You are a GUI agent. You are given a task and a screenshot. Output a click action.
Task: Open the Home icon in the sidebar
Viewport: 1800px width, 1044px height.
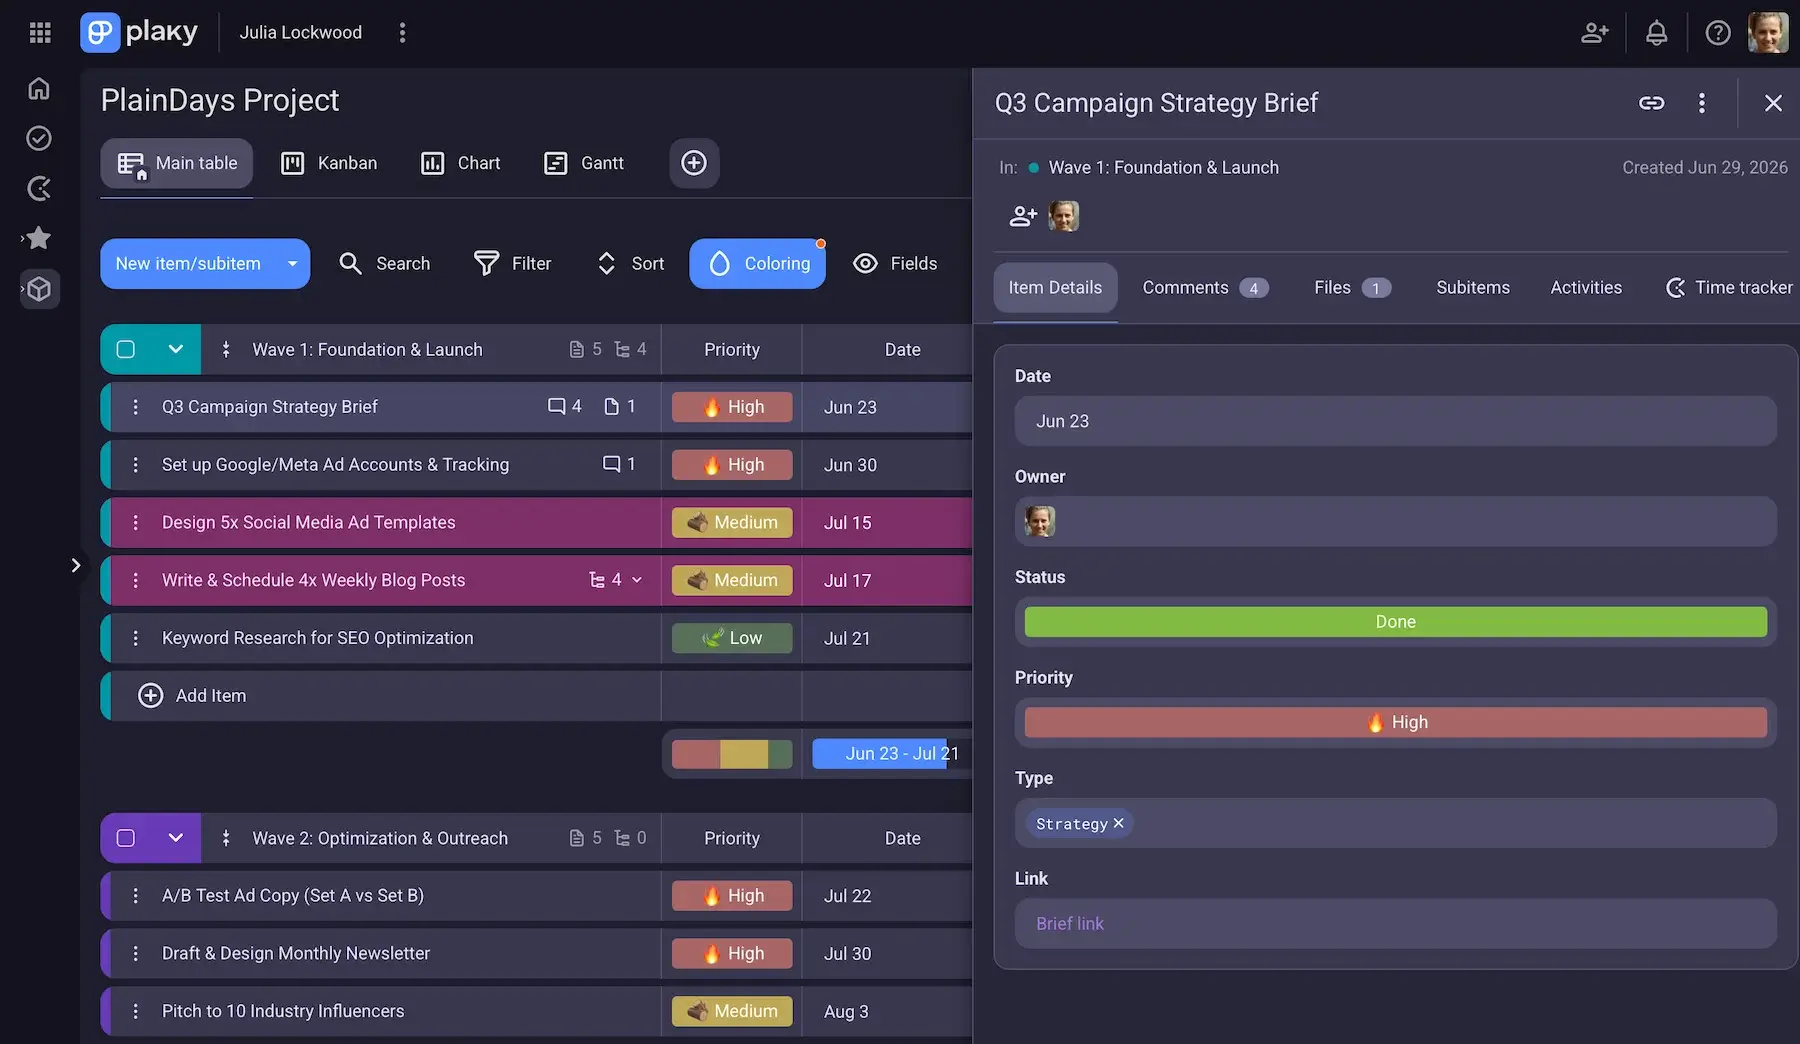(39, 88)
